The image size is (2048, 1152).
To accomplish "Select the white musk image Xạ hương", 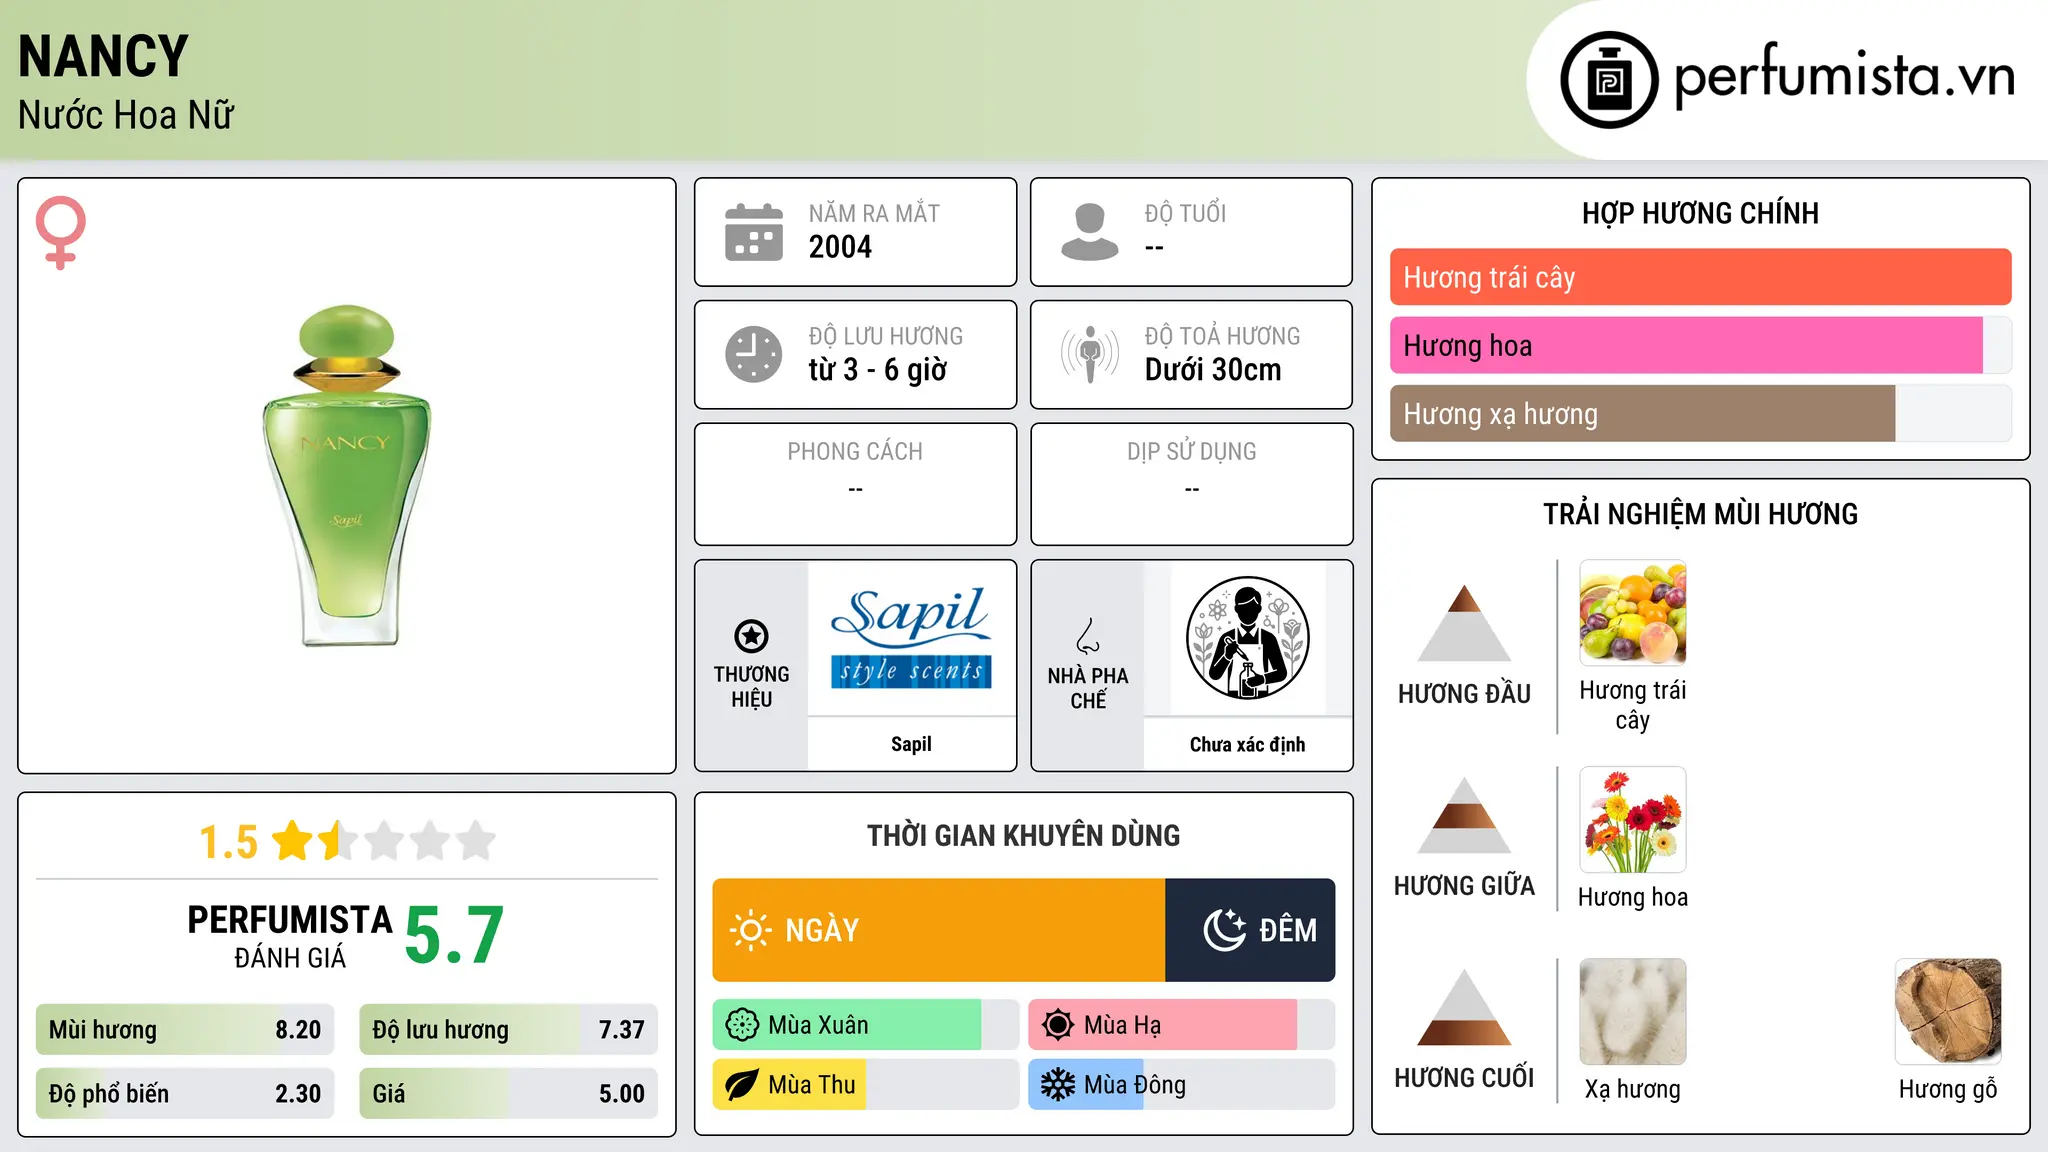I will [1632, 1012].
